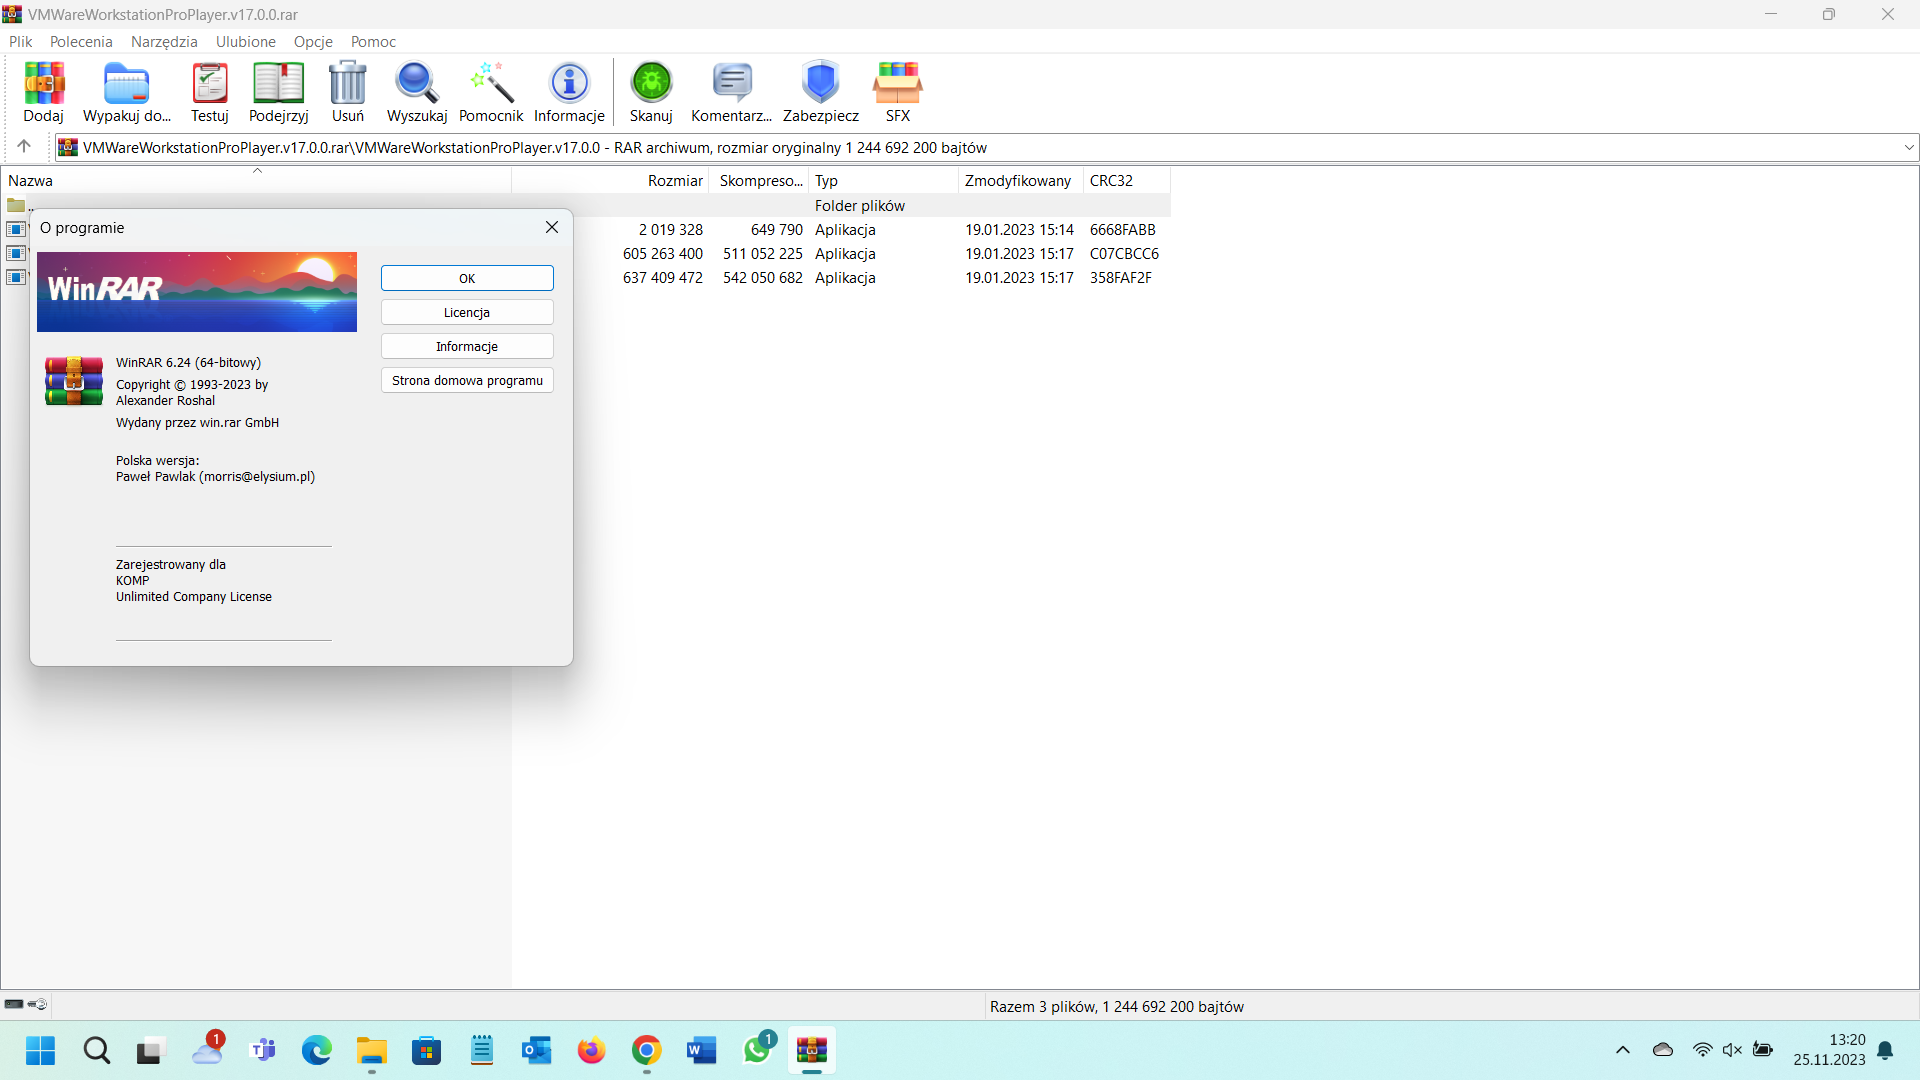Click the key icon in status bar
This screenshot has height=1080, width=1920.
pos(37,1004)
